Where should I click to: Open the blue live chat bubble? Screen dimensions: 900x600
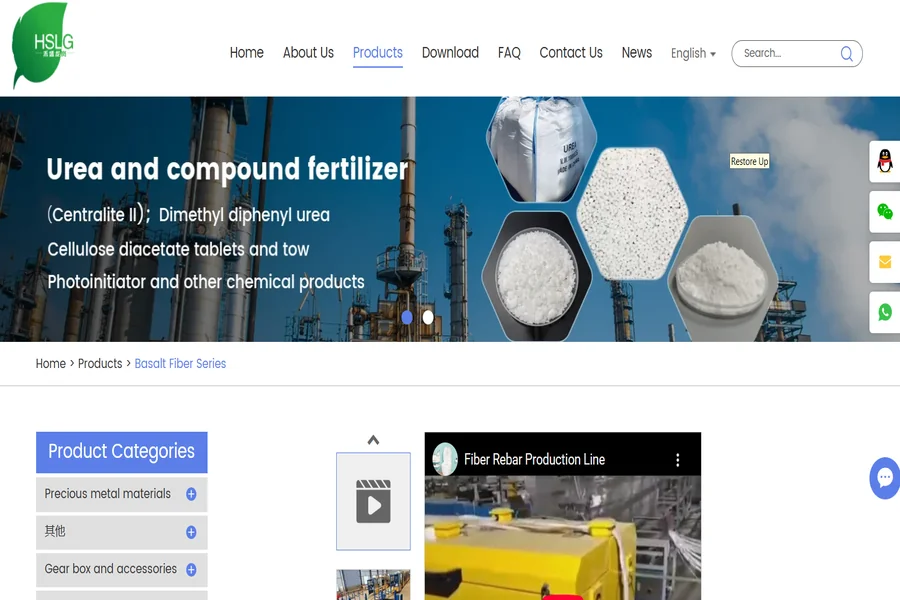885,478
